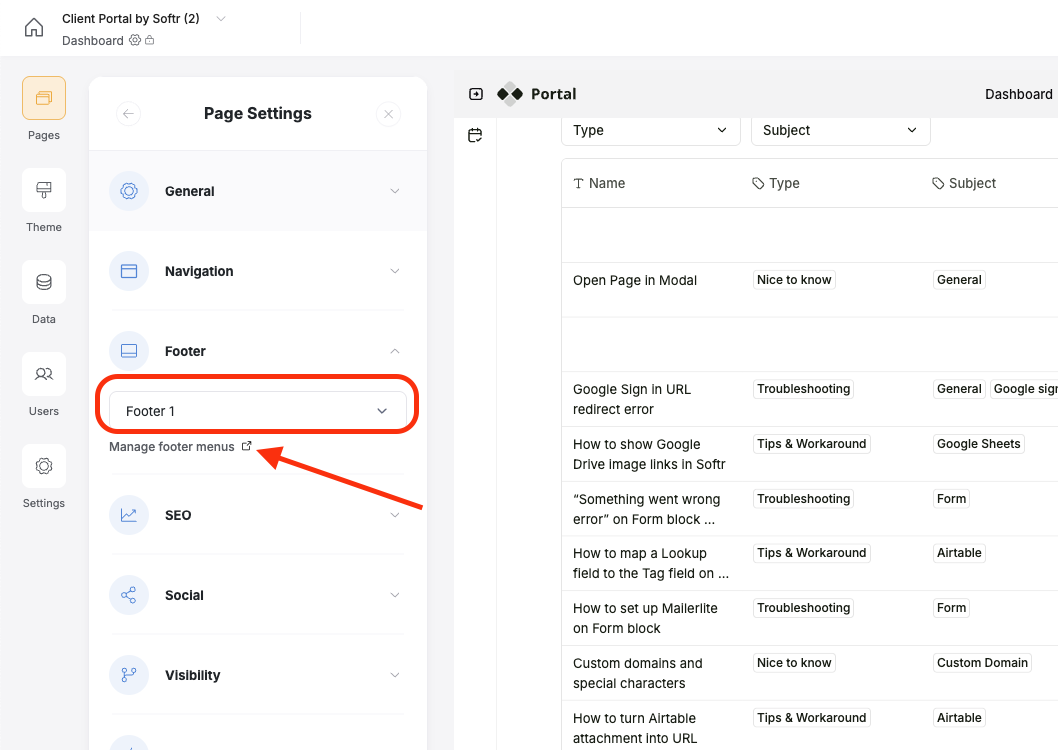Select How to map a Lookup field row
Image resolution: width=1058 pixels, height=750 pixels.
tap(810, 563)
